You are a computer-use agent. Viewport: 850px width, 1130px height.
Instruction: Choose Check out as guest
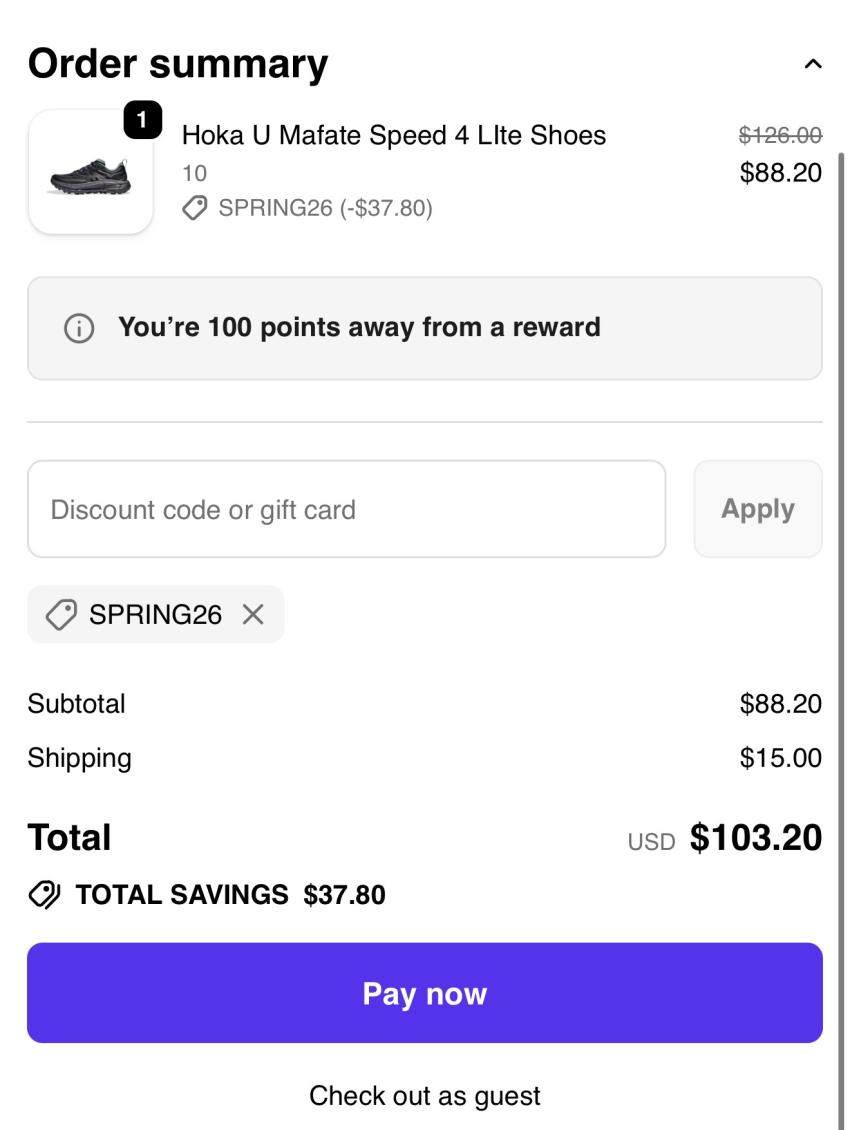click(x=425, y=1095)
